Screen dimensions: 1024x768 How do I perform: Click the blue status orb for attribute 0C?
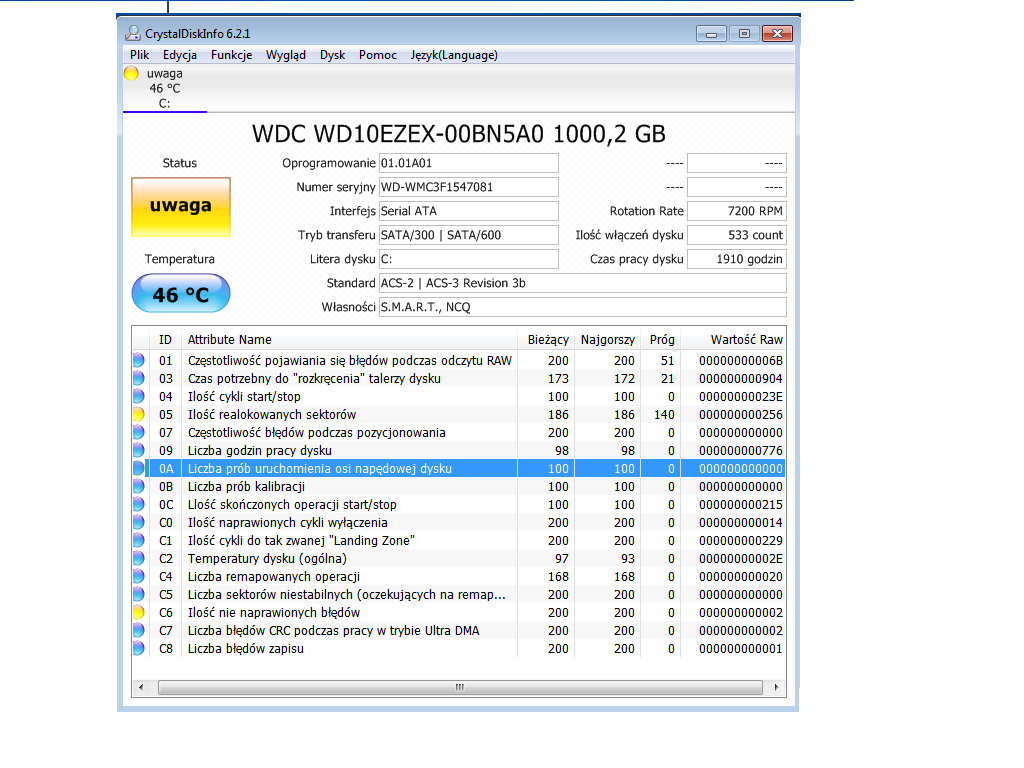click(x=138, y=505)
